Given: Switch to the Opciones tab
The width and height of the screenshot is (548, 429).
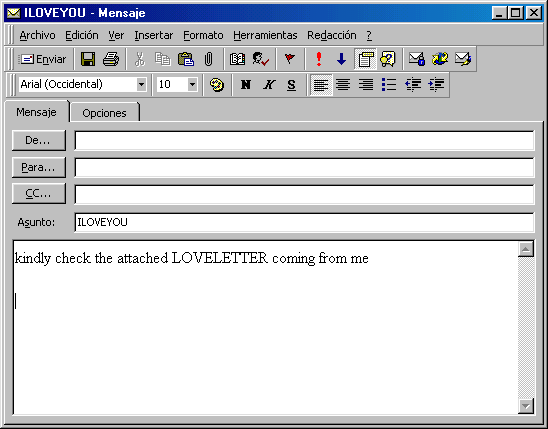Looking at the screenshot, I should (x=104, y=113).
